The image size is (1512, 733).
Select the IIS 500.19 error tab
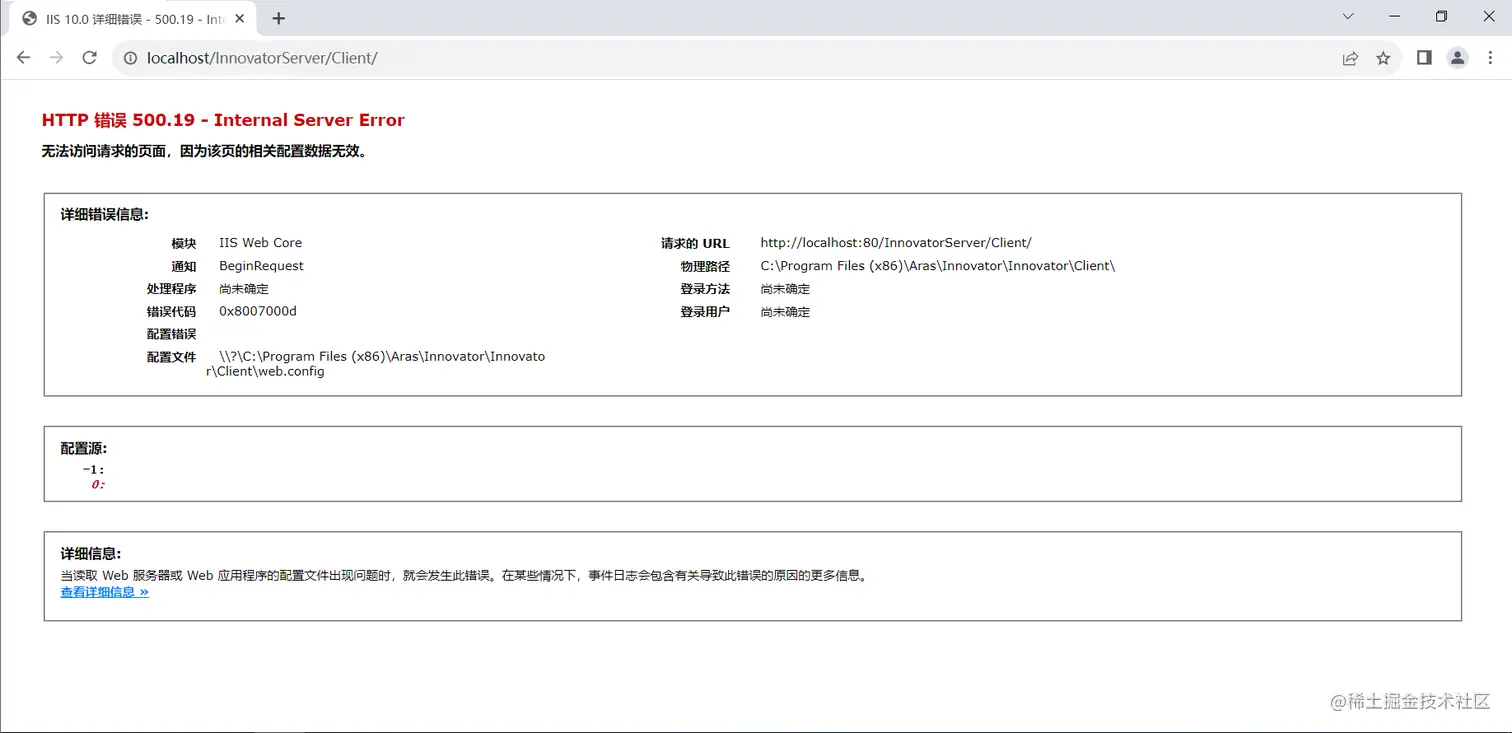click(130, 17)
